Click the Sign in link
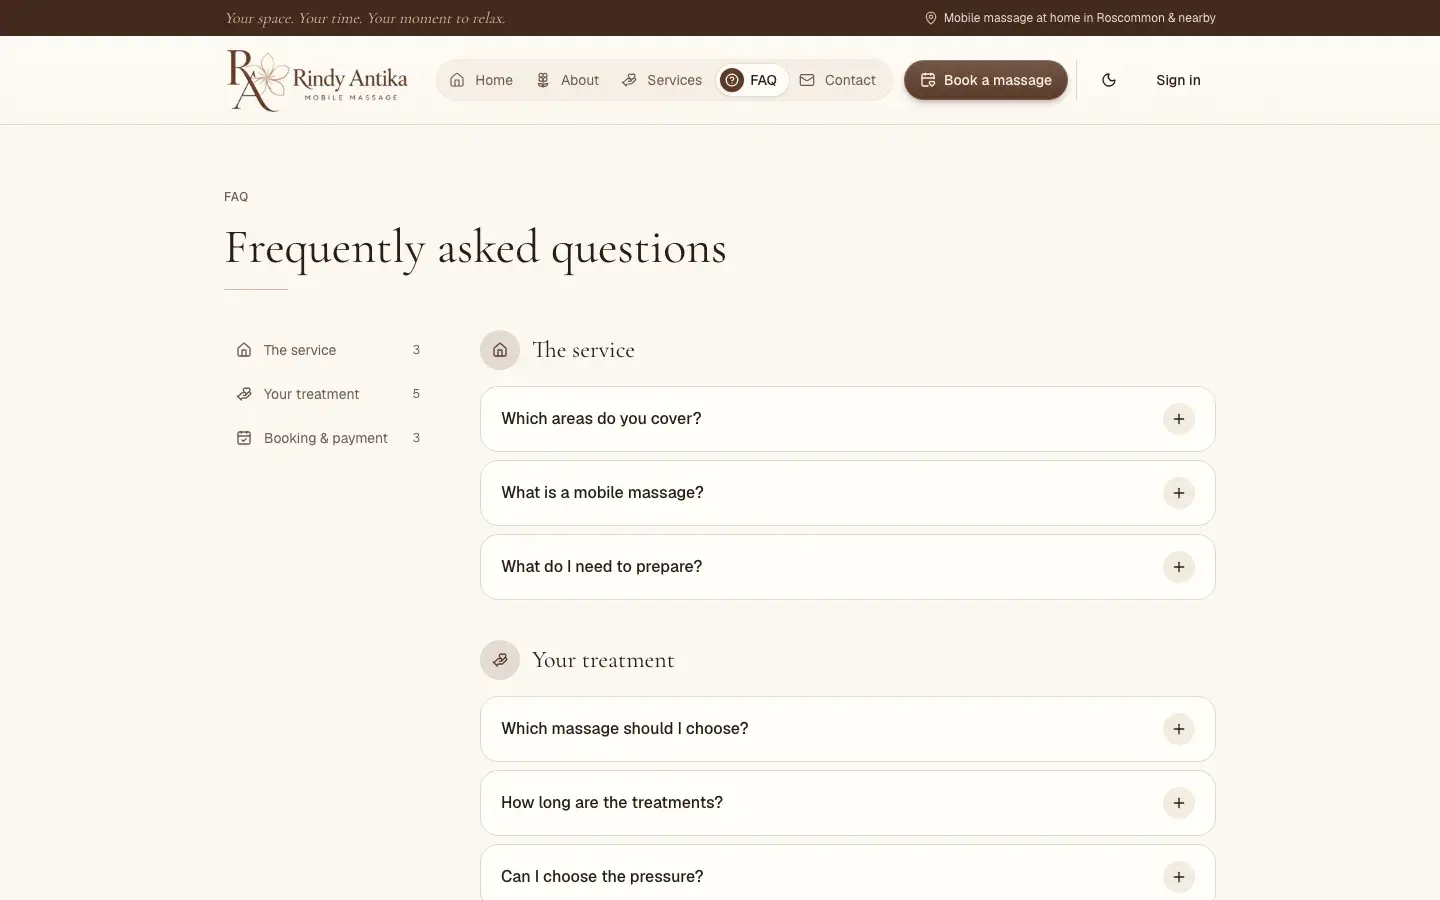Viewport: 1440px width, 900px height. point(1178,80)
